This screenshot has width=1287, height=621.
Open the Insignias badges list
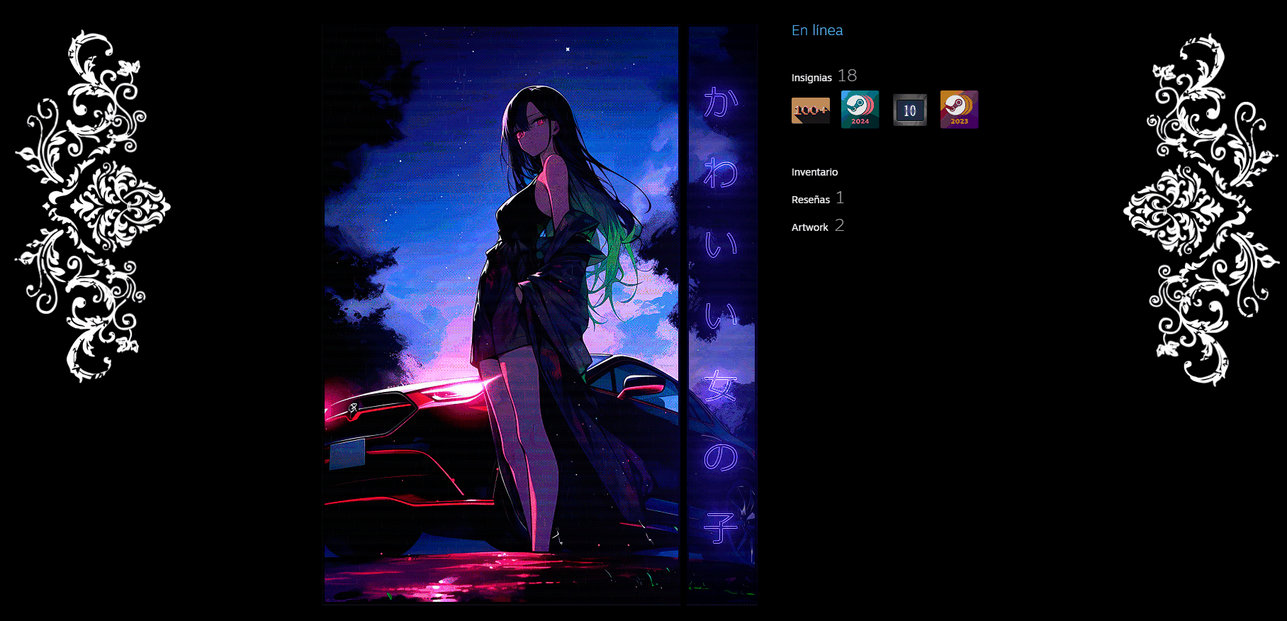coord(811,77)
